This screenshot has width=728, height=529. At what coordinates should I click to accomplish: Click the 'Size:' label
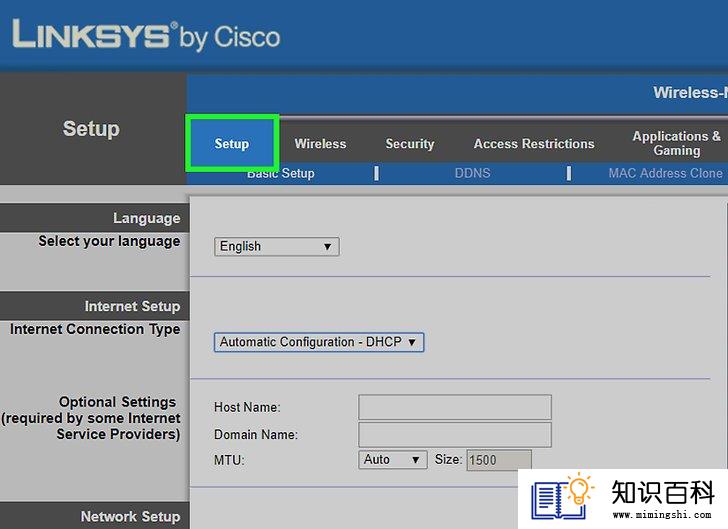(x=448, y=459)
